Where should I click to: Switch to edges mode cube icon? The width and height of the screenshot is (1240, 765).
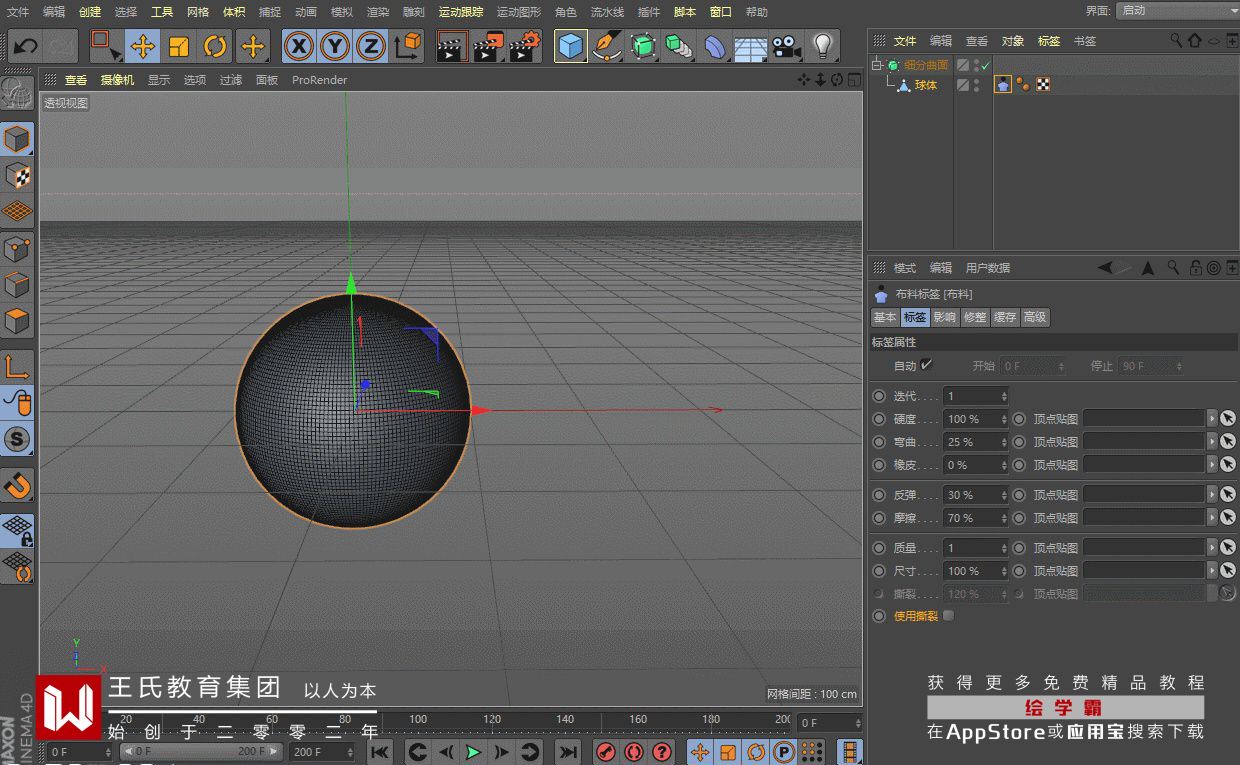[17, 285]
